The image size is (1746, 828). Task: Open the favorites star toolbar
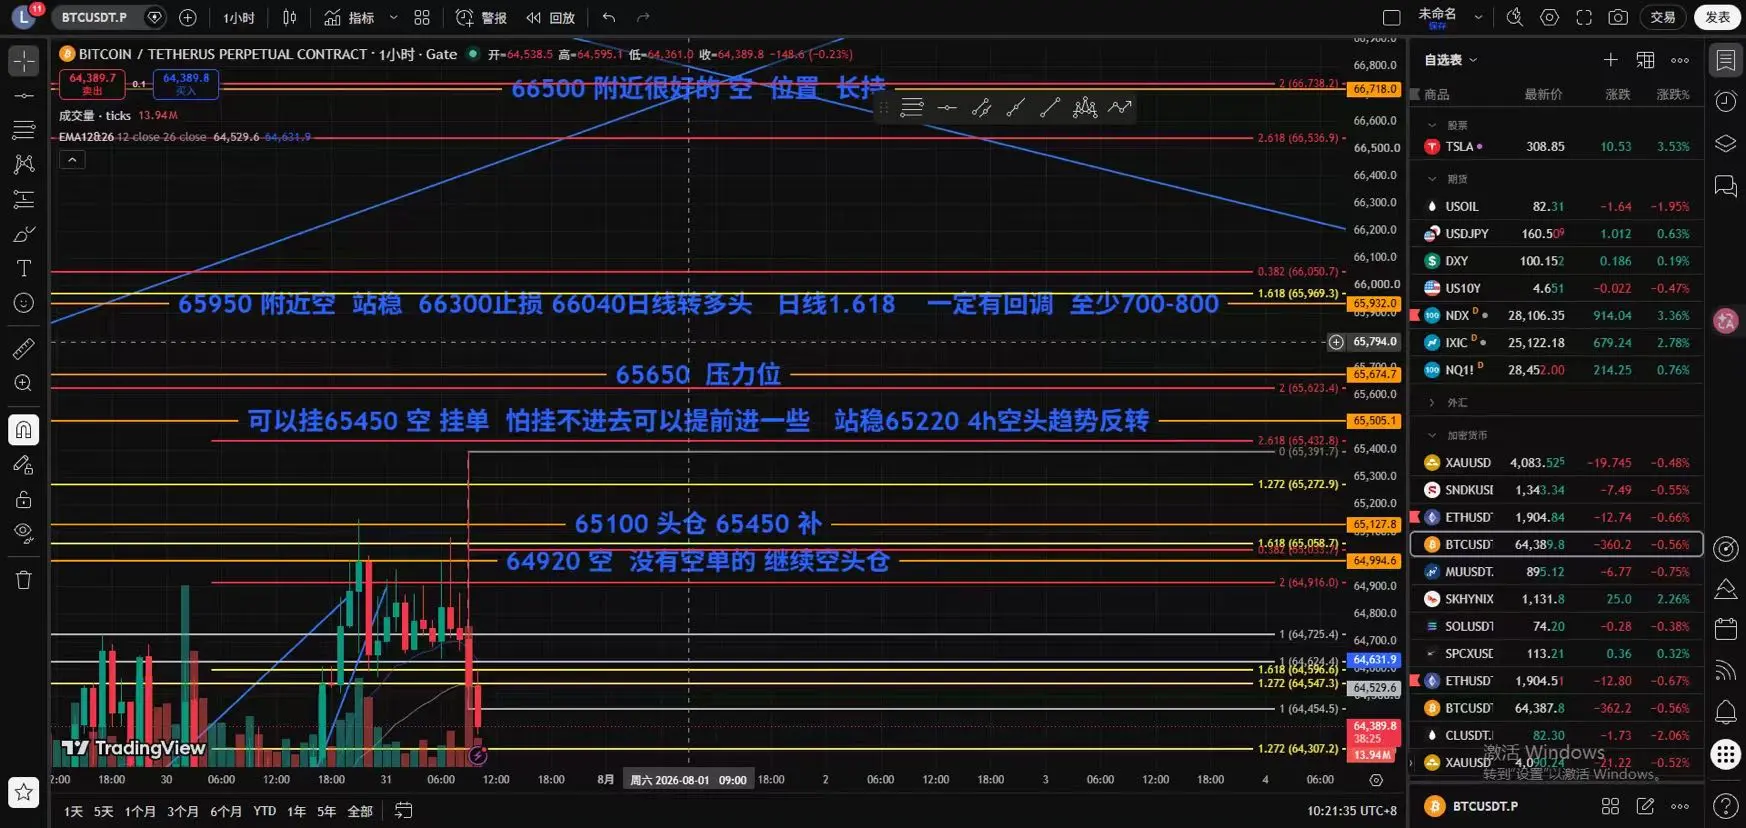pyautogui.click(x=24, y=793)
